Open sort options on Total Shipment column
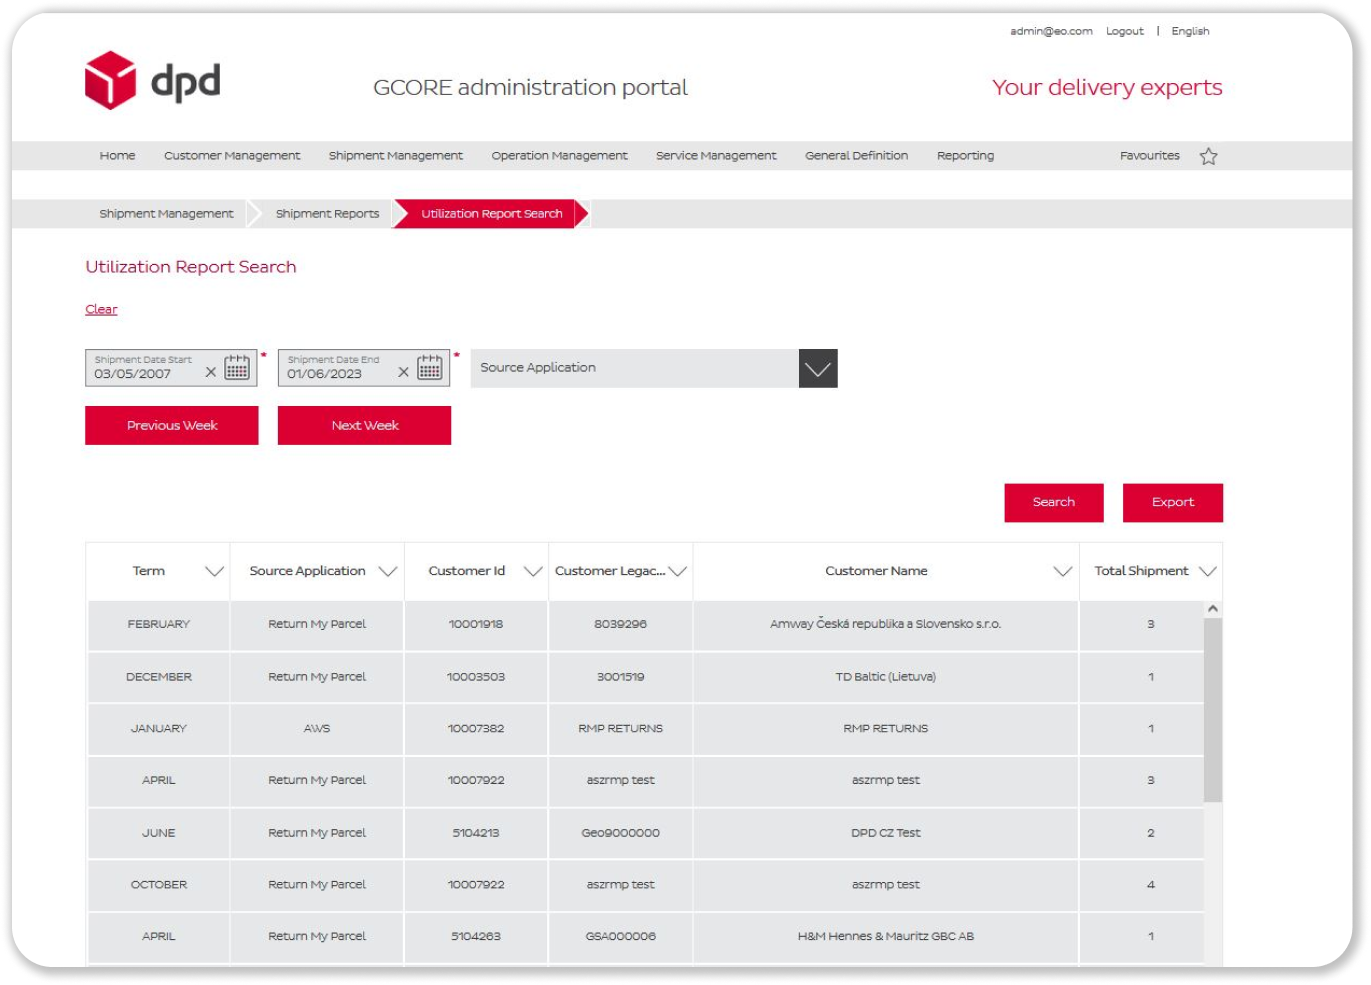Screen dimensions: 1371x985 point(1205,571)
